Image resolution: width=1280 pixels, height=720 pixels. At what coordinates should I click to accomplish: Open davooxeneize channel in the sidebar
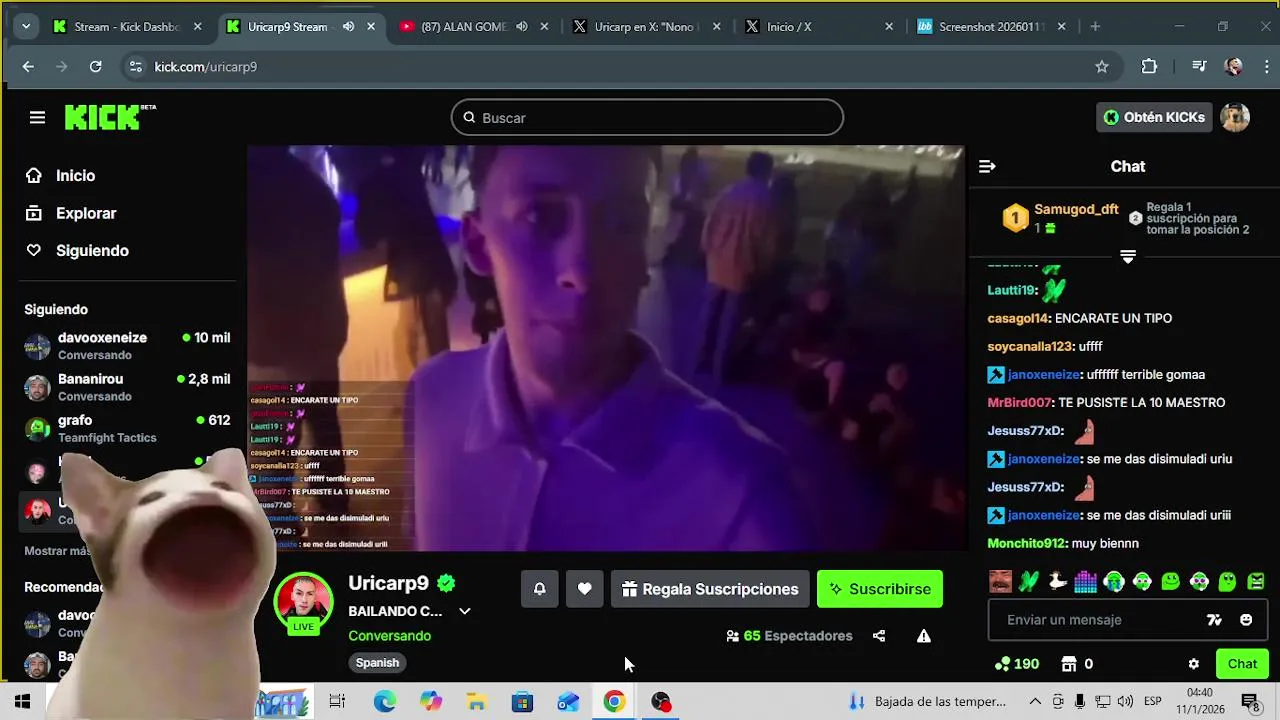pos(128,346)
